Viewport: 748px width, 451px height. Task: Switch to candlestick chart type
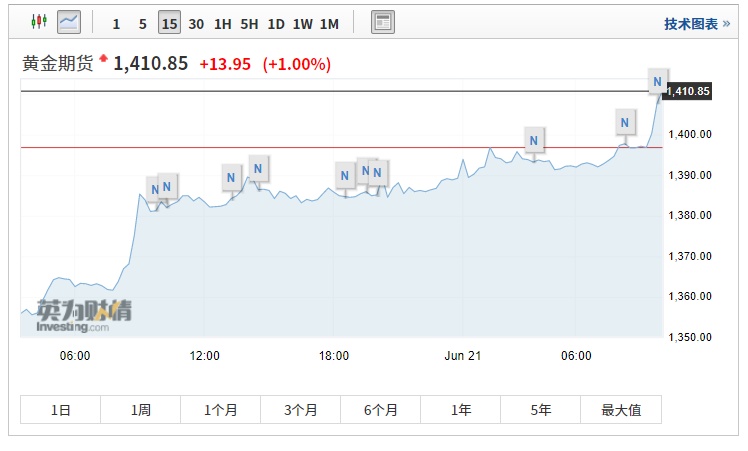[x=39, y=22]
